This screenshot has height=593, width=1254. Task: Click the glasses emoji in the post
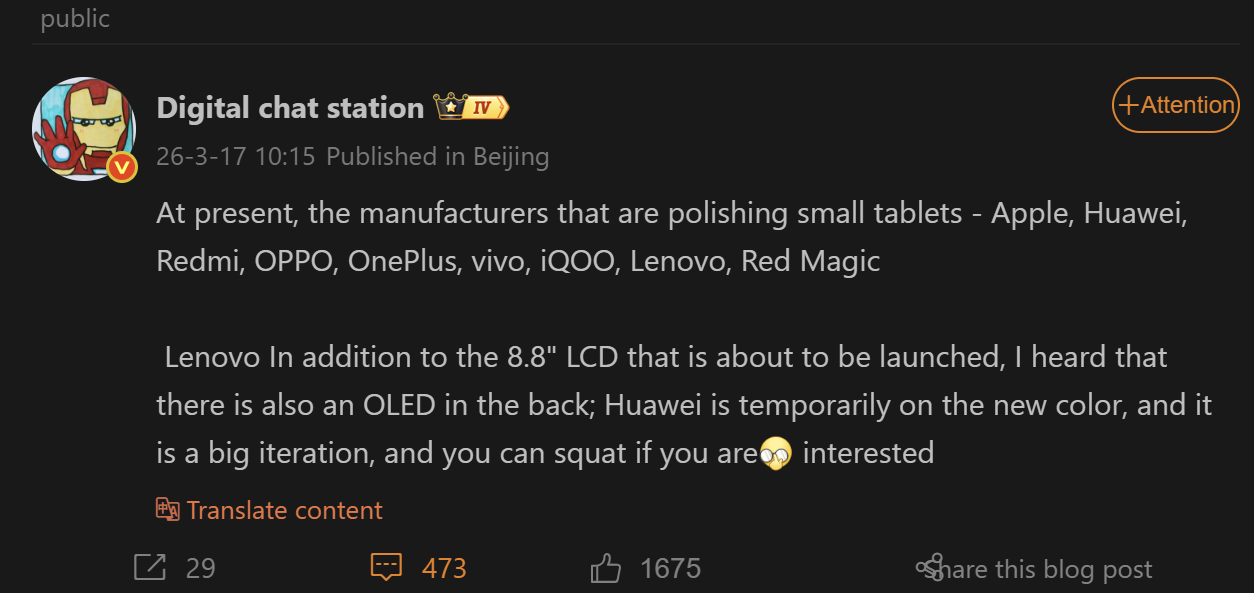pos(775,454)
